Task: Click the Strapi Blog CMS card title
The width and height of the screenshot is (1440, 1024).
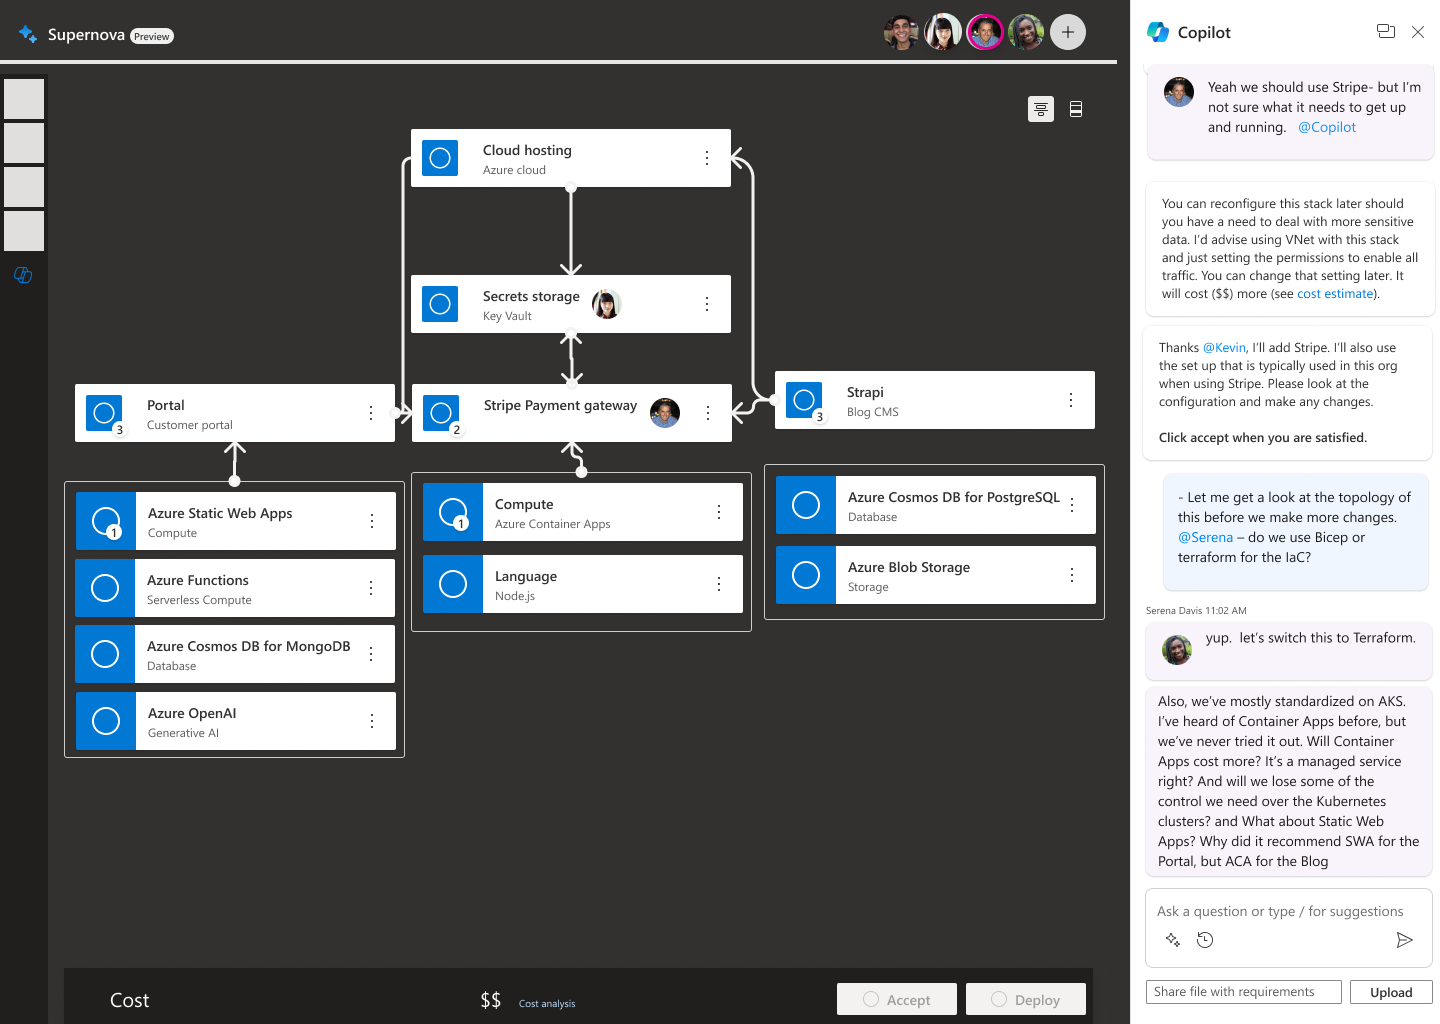Action: click(865, 392)
